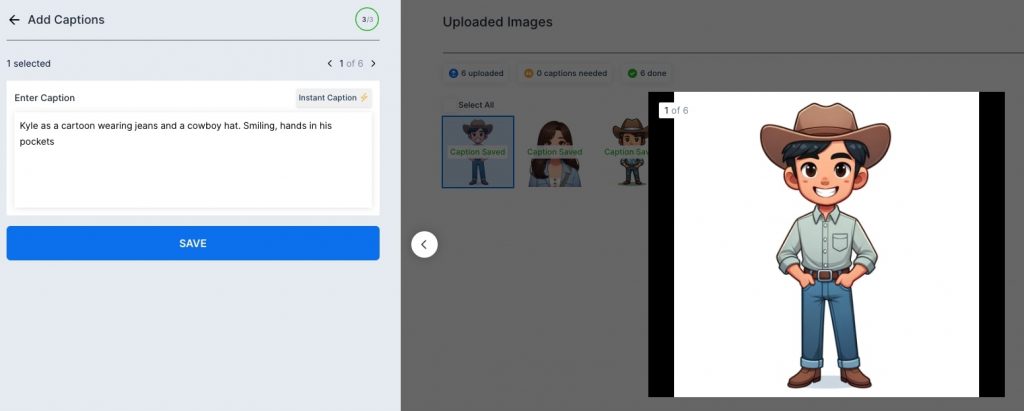Click the Uploaded Images heading
Image resolution: width=1024 pixels, height=411 pixels.
497,22
